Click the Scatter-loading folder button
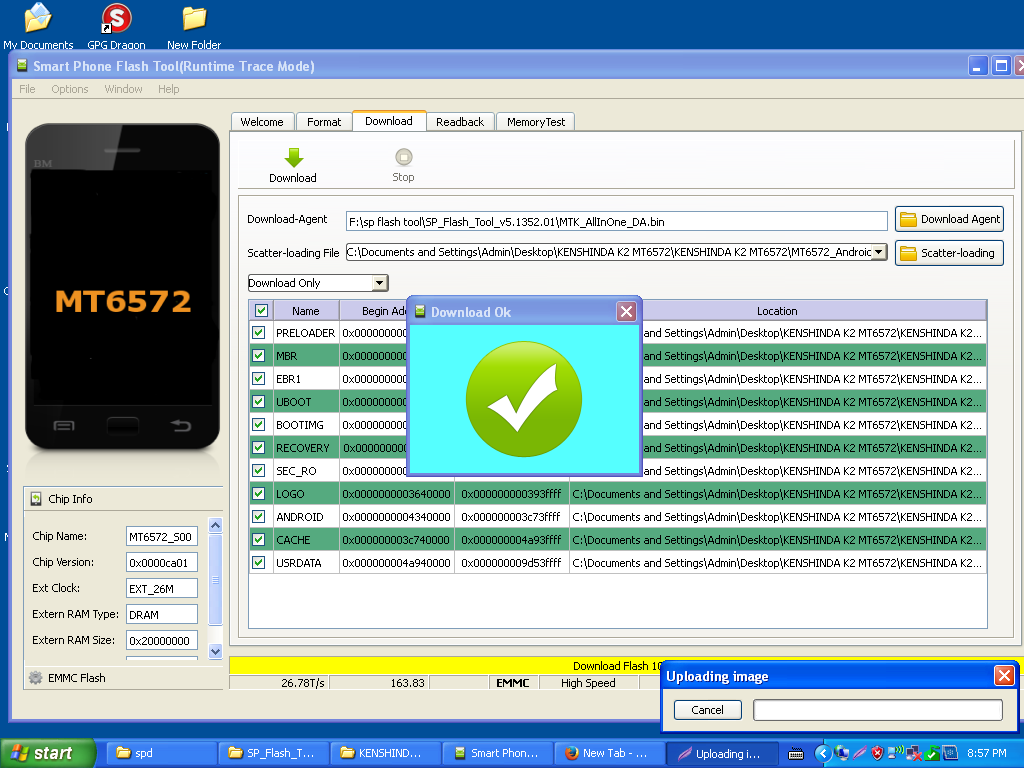Image resolution: width=1024 pixels, height=768 pixels. click(948, 253)
